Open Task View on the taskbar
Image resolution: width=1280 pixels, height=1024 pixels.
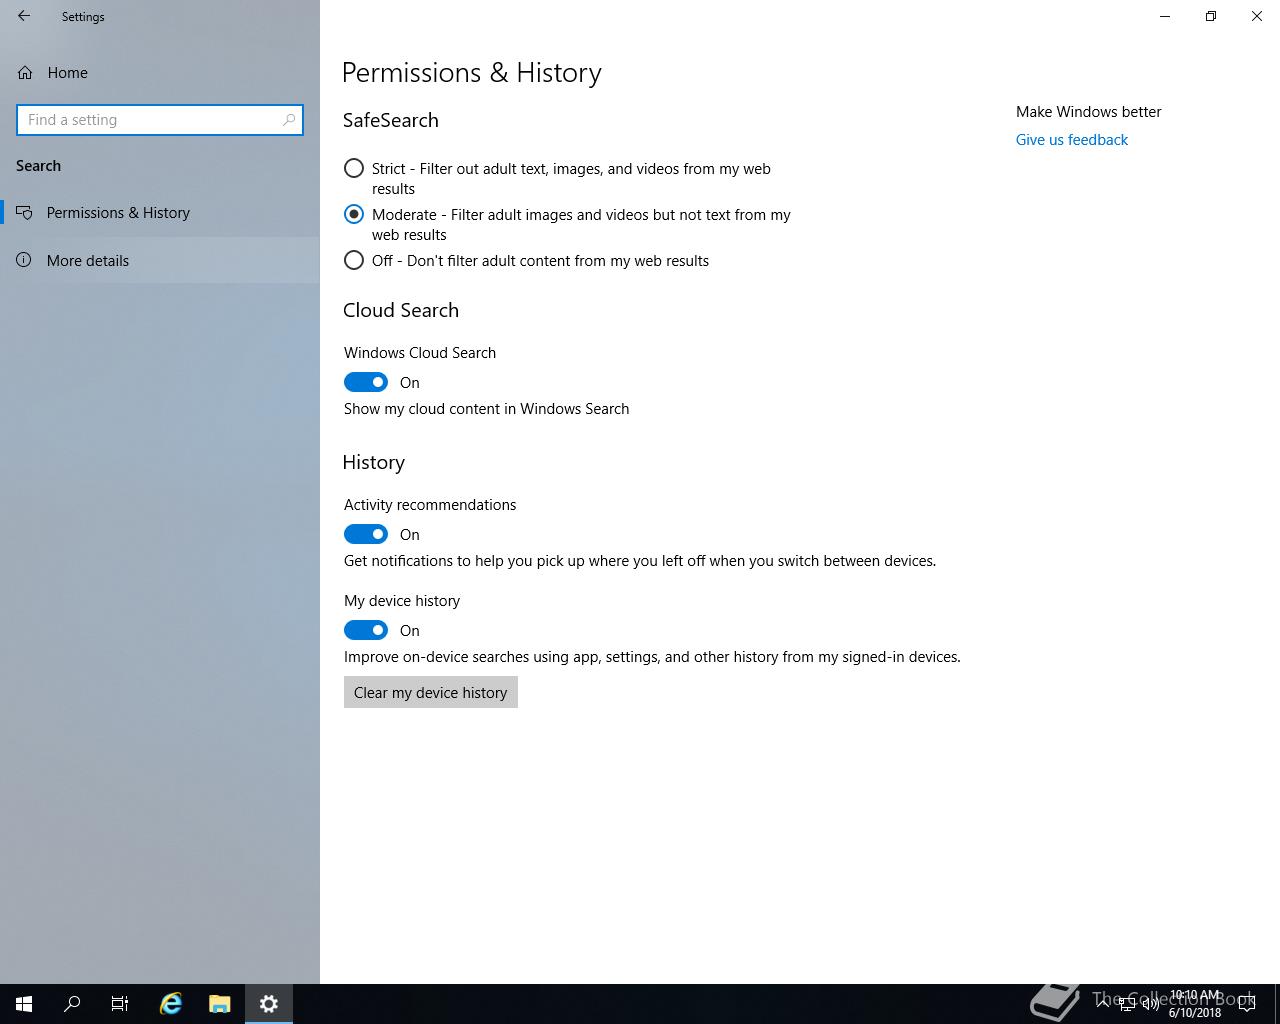[x=120, y=1004]
